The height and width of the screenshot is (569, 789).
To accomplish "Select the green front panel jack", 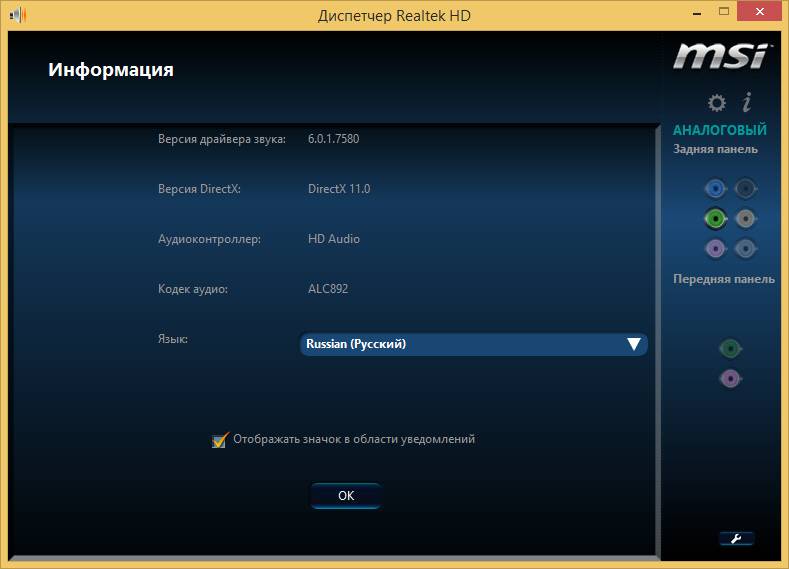I will tap(730, 348).
